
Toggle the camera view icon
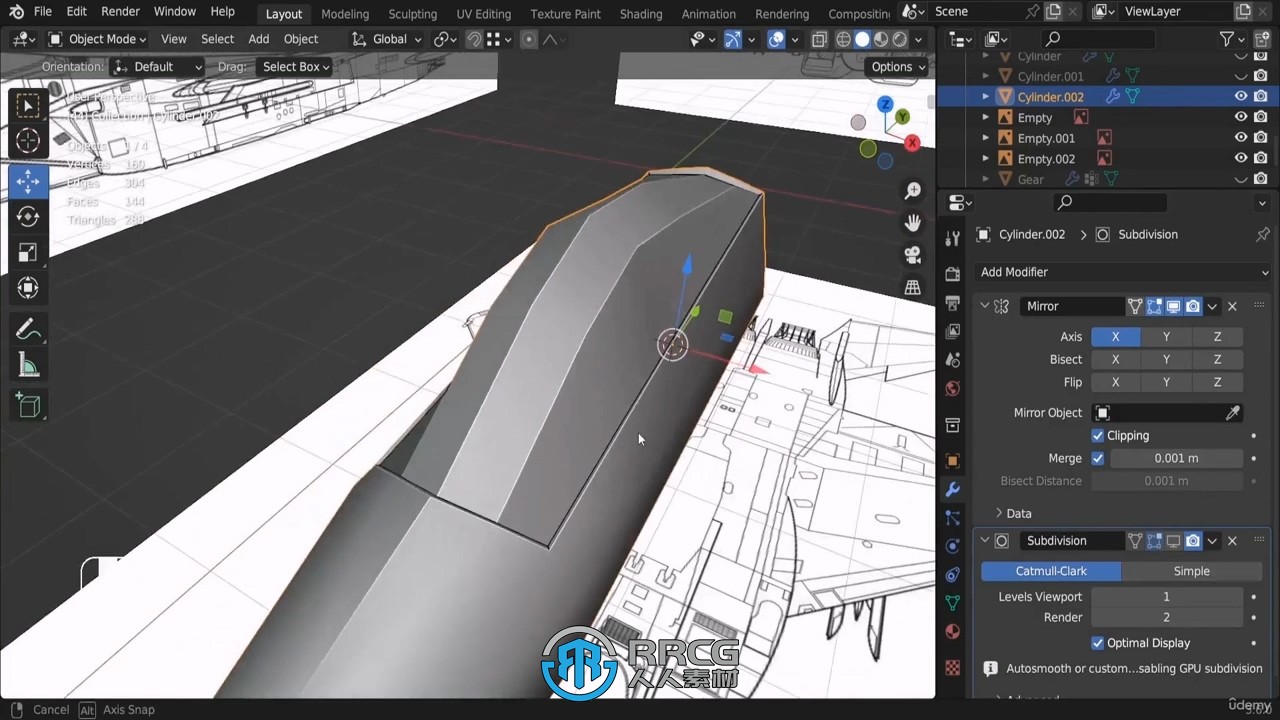[x=912, y=255]
